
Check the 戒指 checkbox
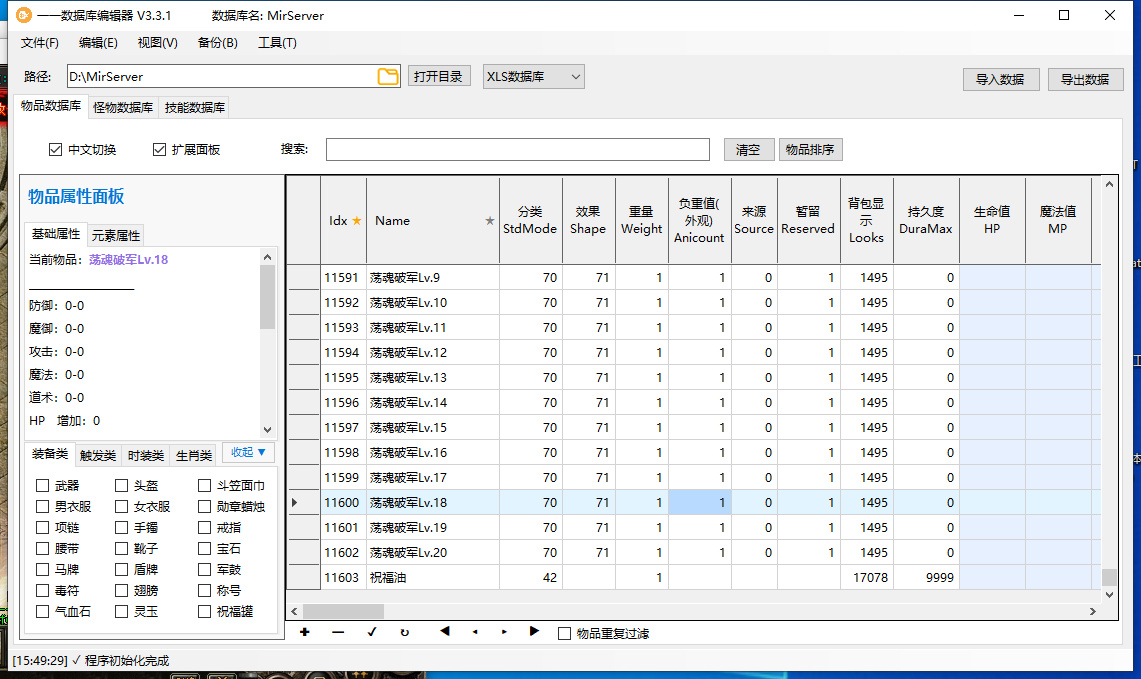pos(204,528)
